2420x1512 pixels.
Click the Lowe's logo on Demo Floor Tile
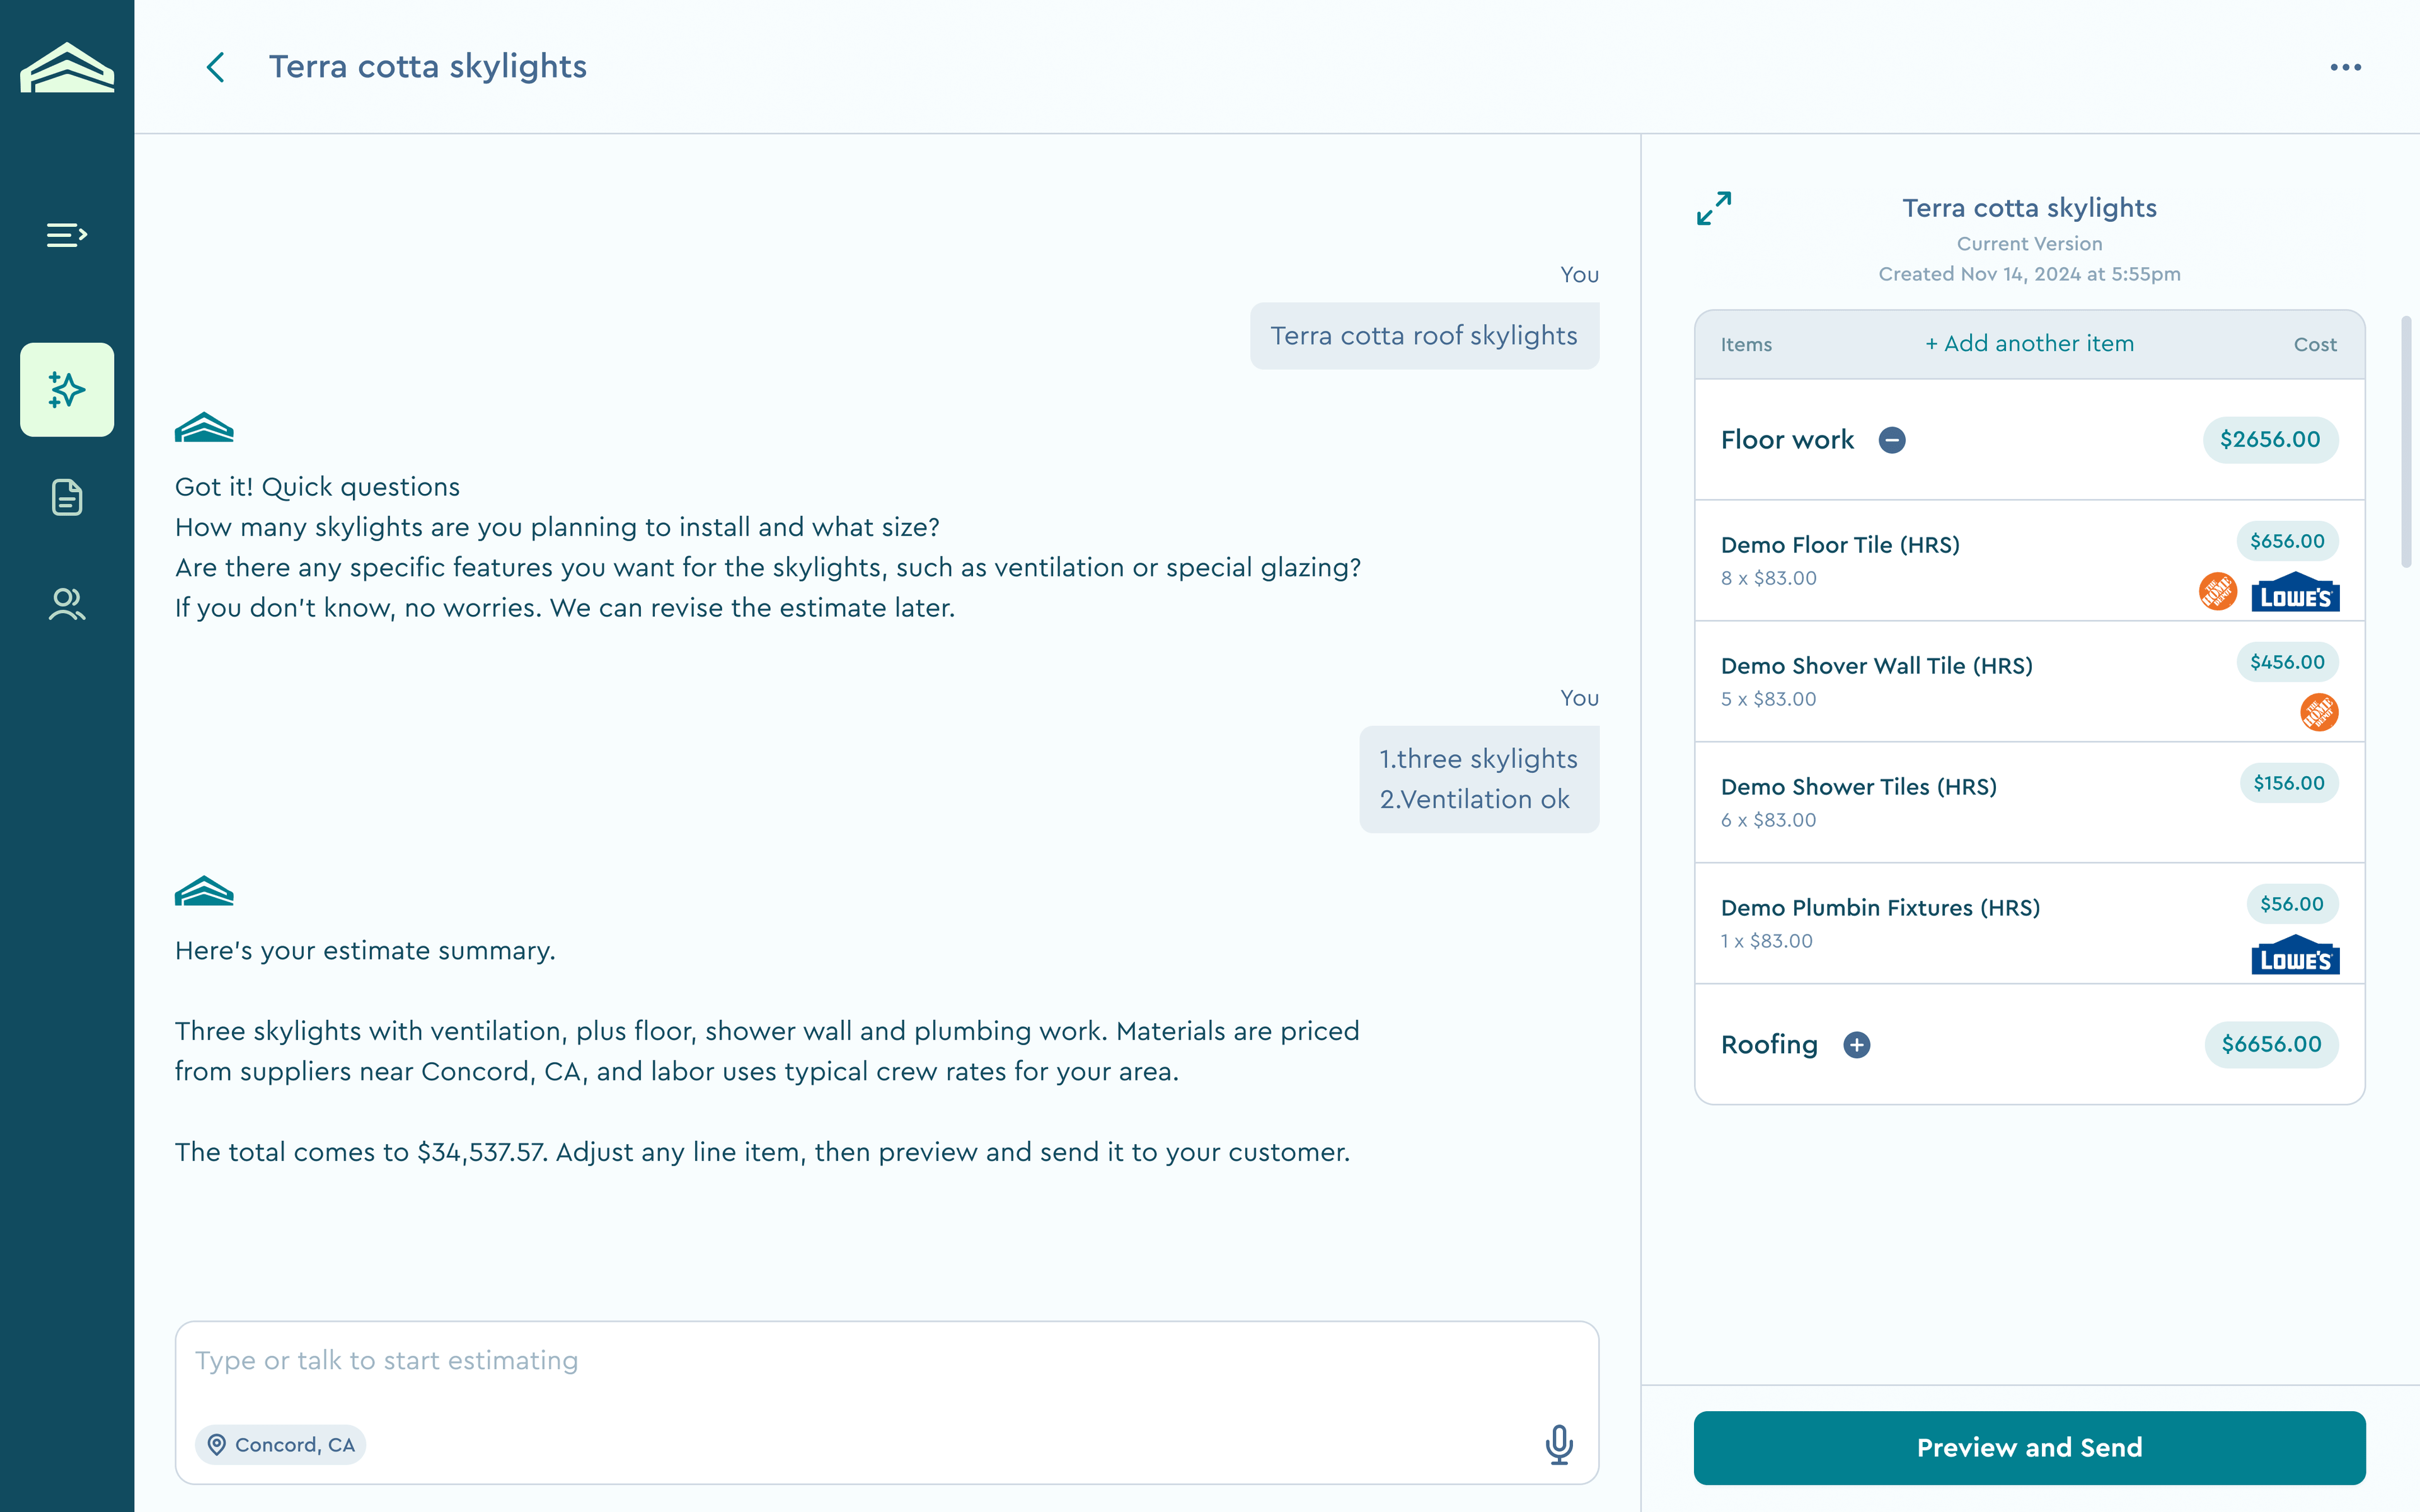click(2295, 592)
